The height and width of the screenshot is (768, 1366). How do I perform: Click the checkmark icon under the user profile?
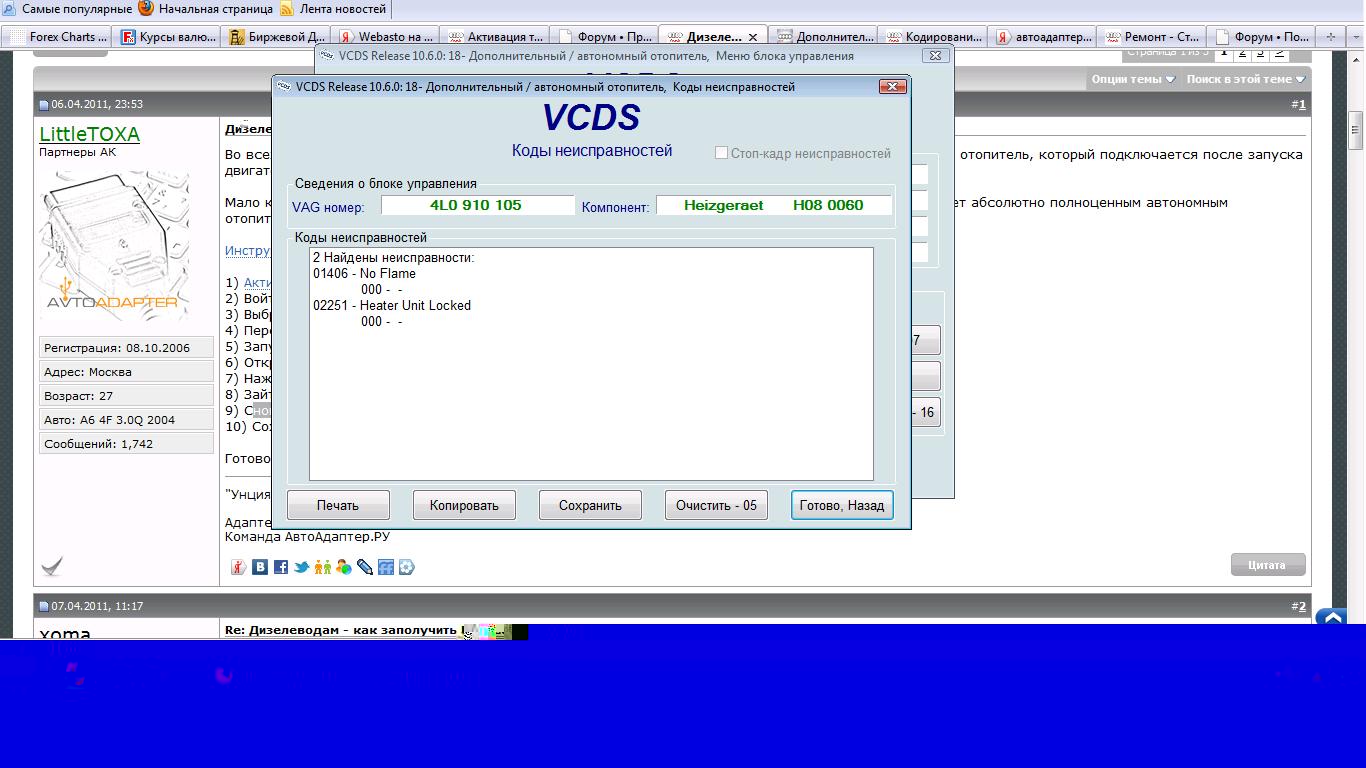click(52, 566)
